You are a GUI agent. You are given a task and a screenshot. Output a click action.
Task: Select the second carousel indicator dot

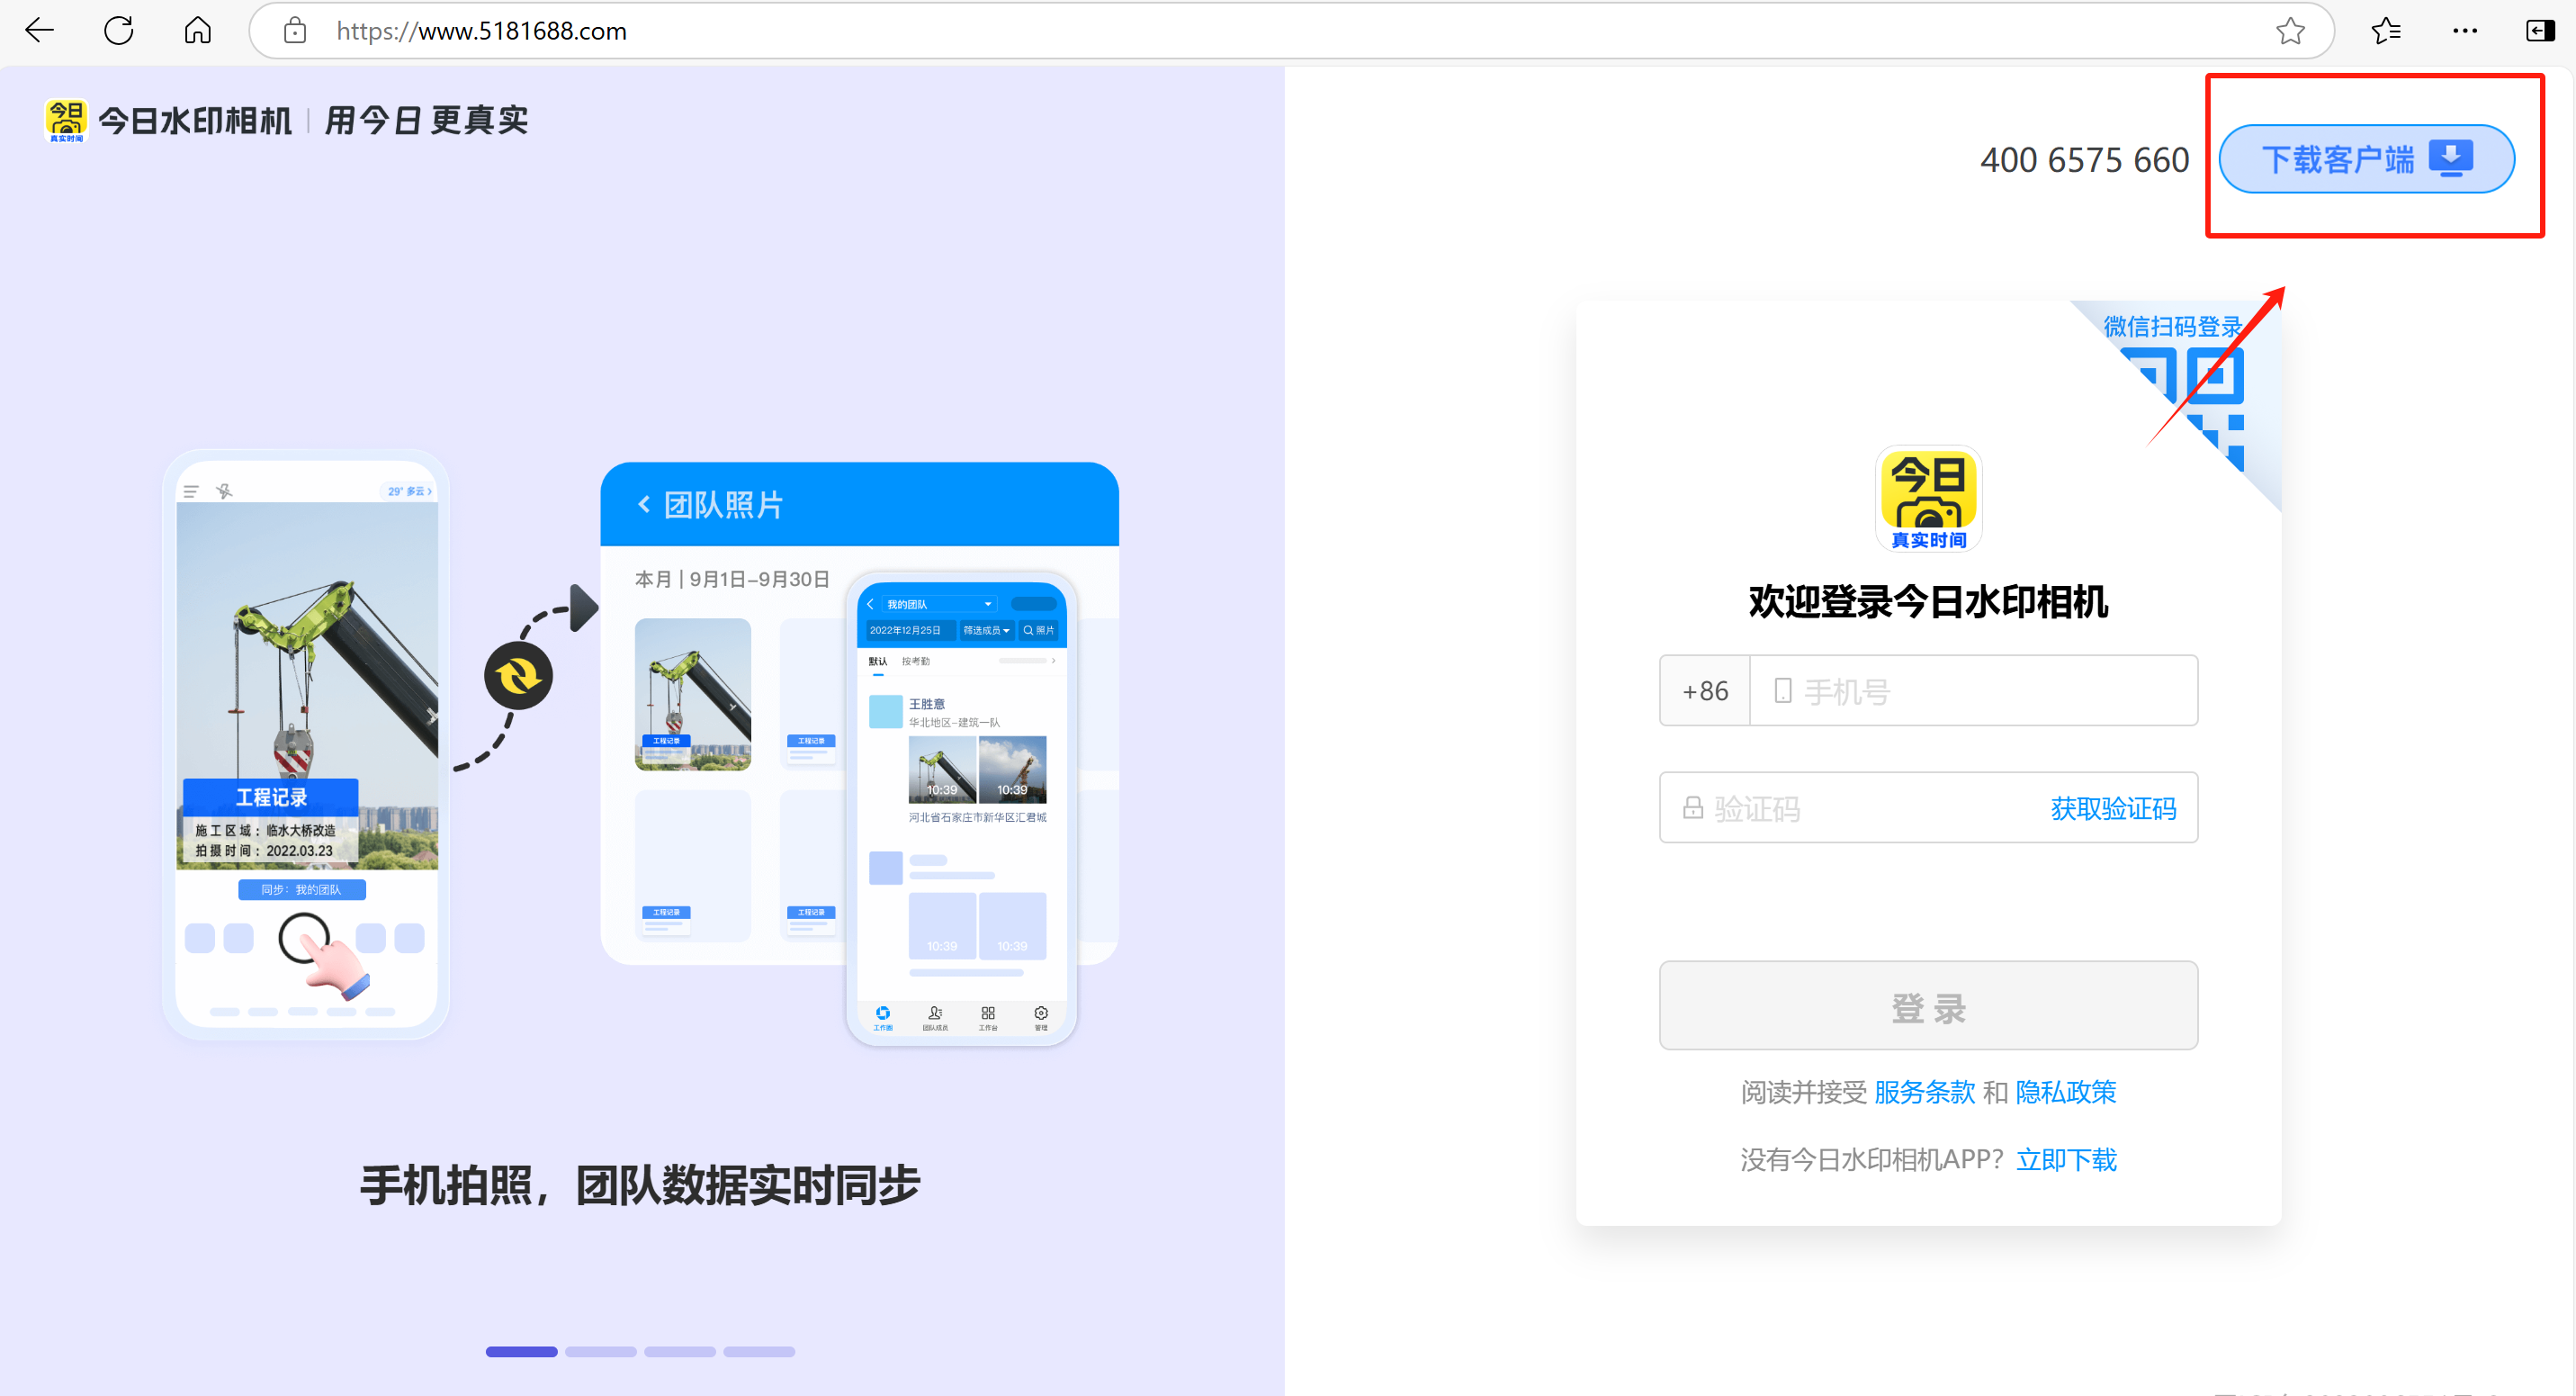(601, 1352)
